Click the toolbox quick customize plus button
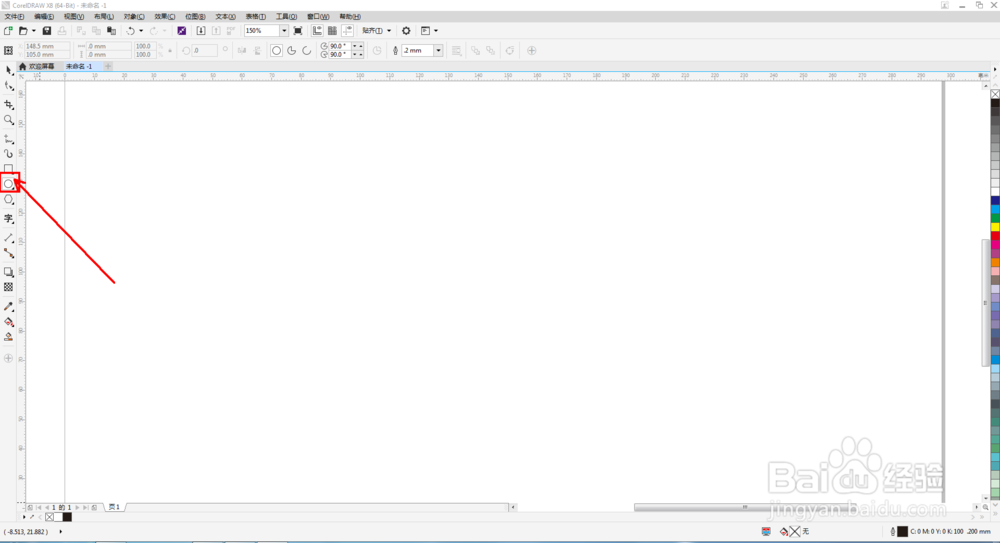 click(x=9, y=359)
